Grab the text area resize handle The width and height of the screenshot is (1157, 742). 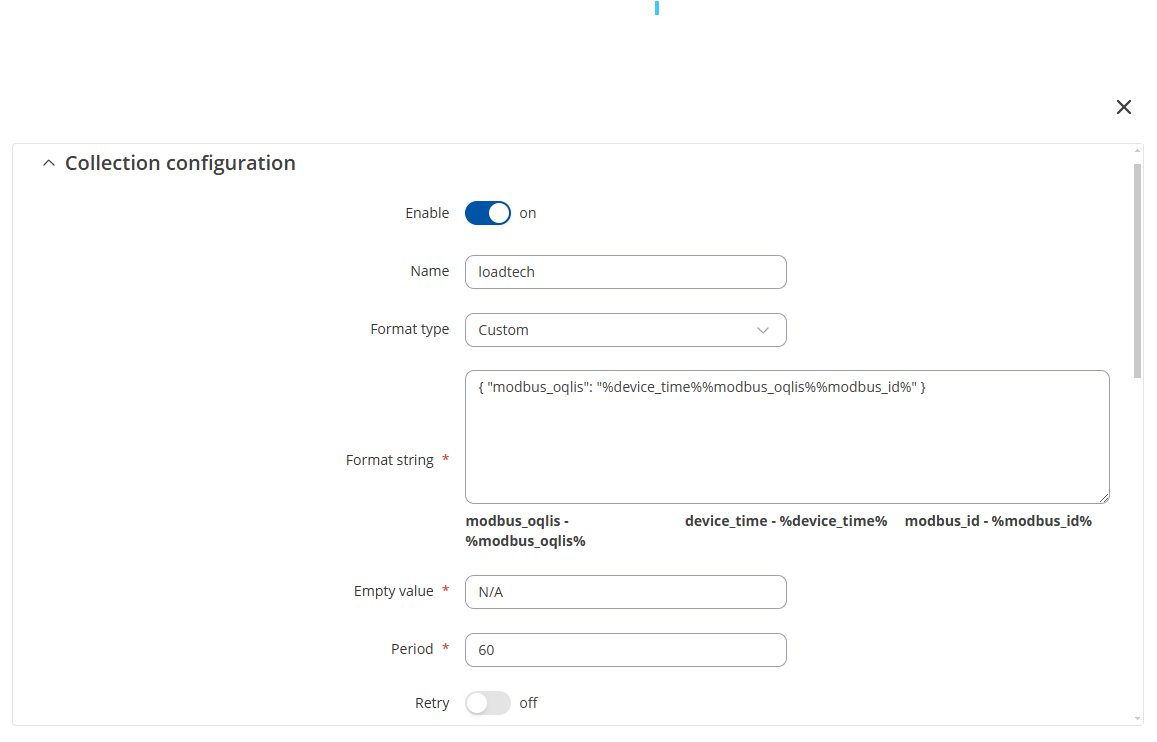pyautogui.click(x=1104, y=499)
